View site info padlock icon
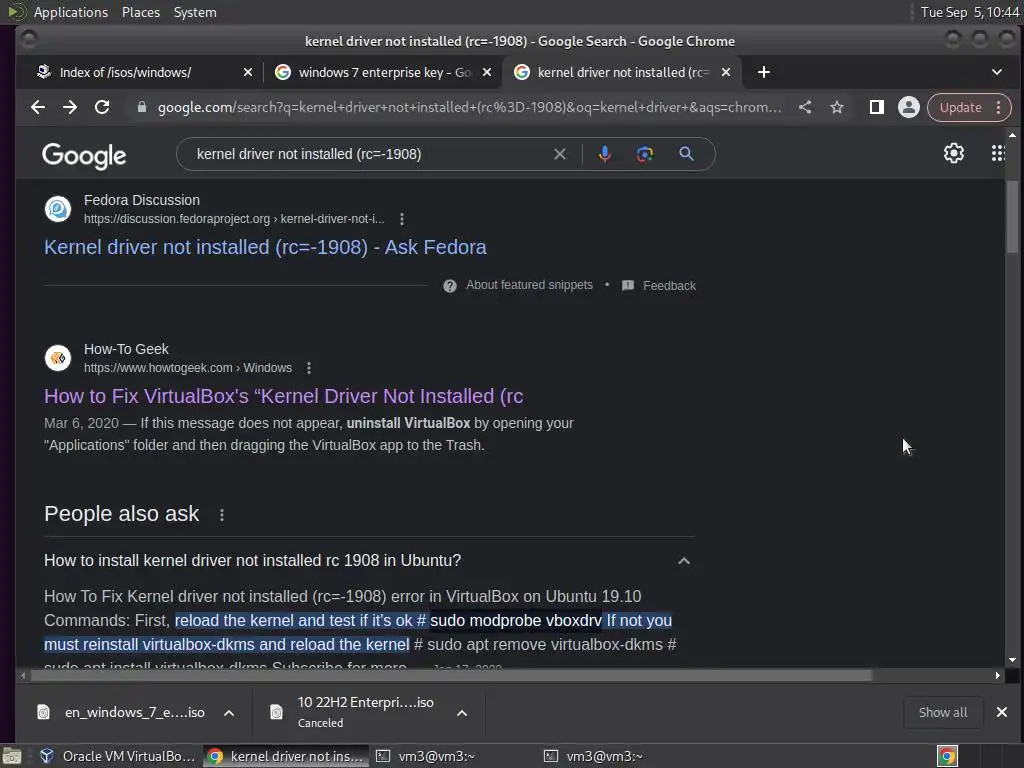Screen dimensions: 1024x768 [142, 107]
